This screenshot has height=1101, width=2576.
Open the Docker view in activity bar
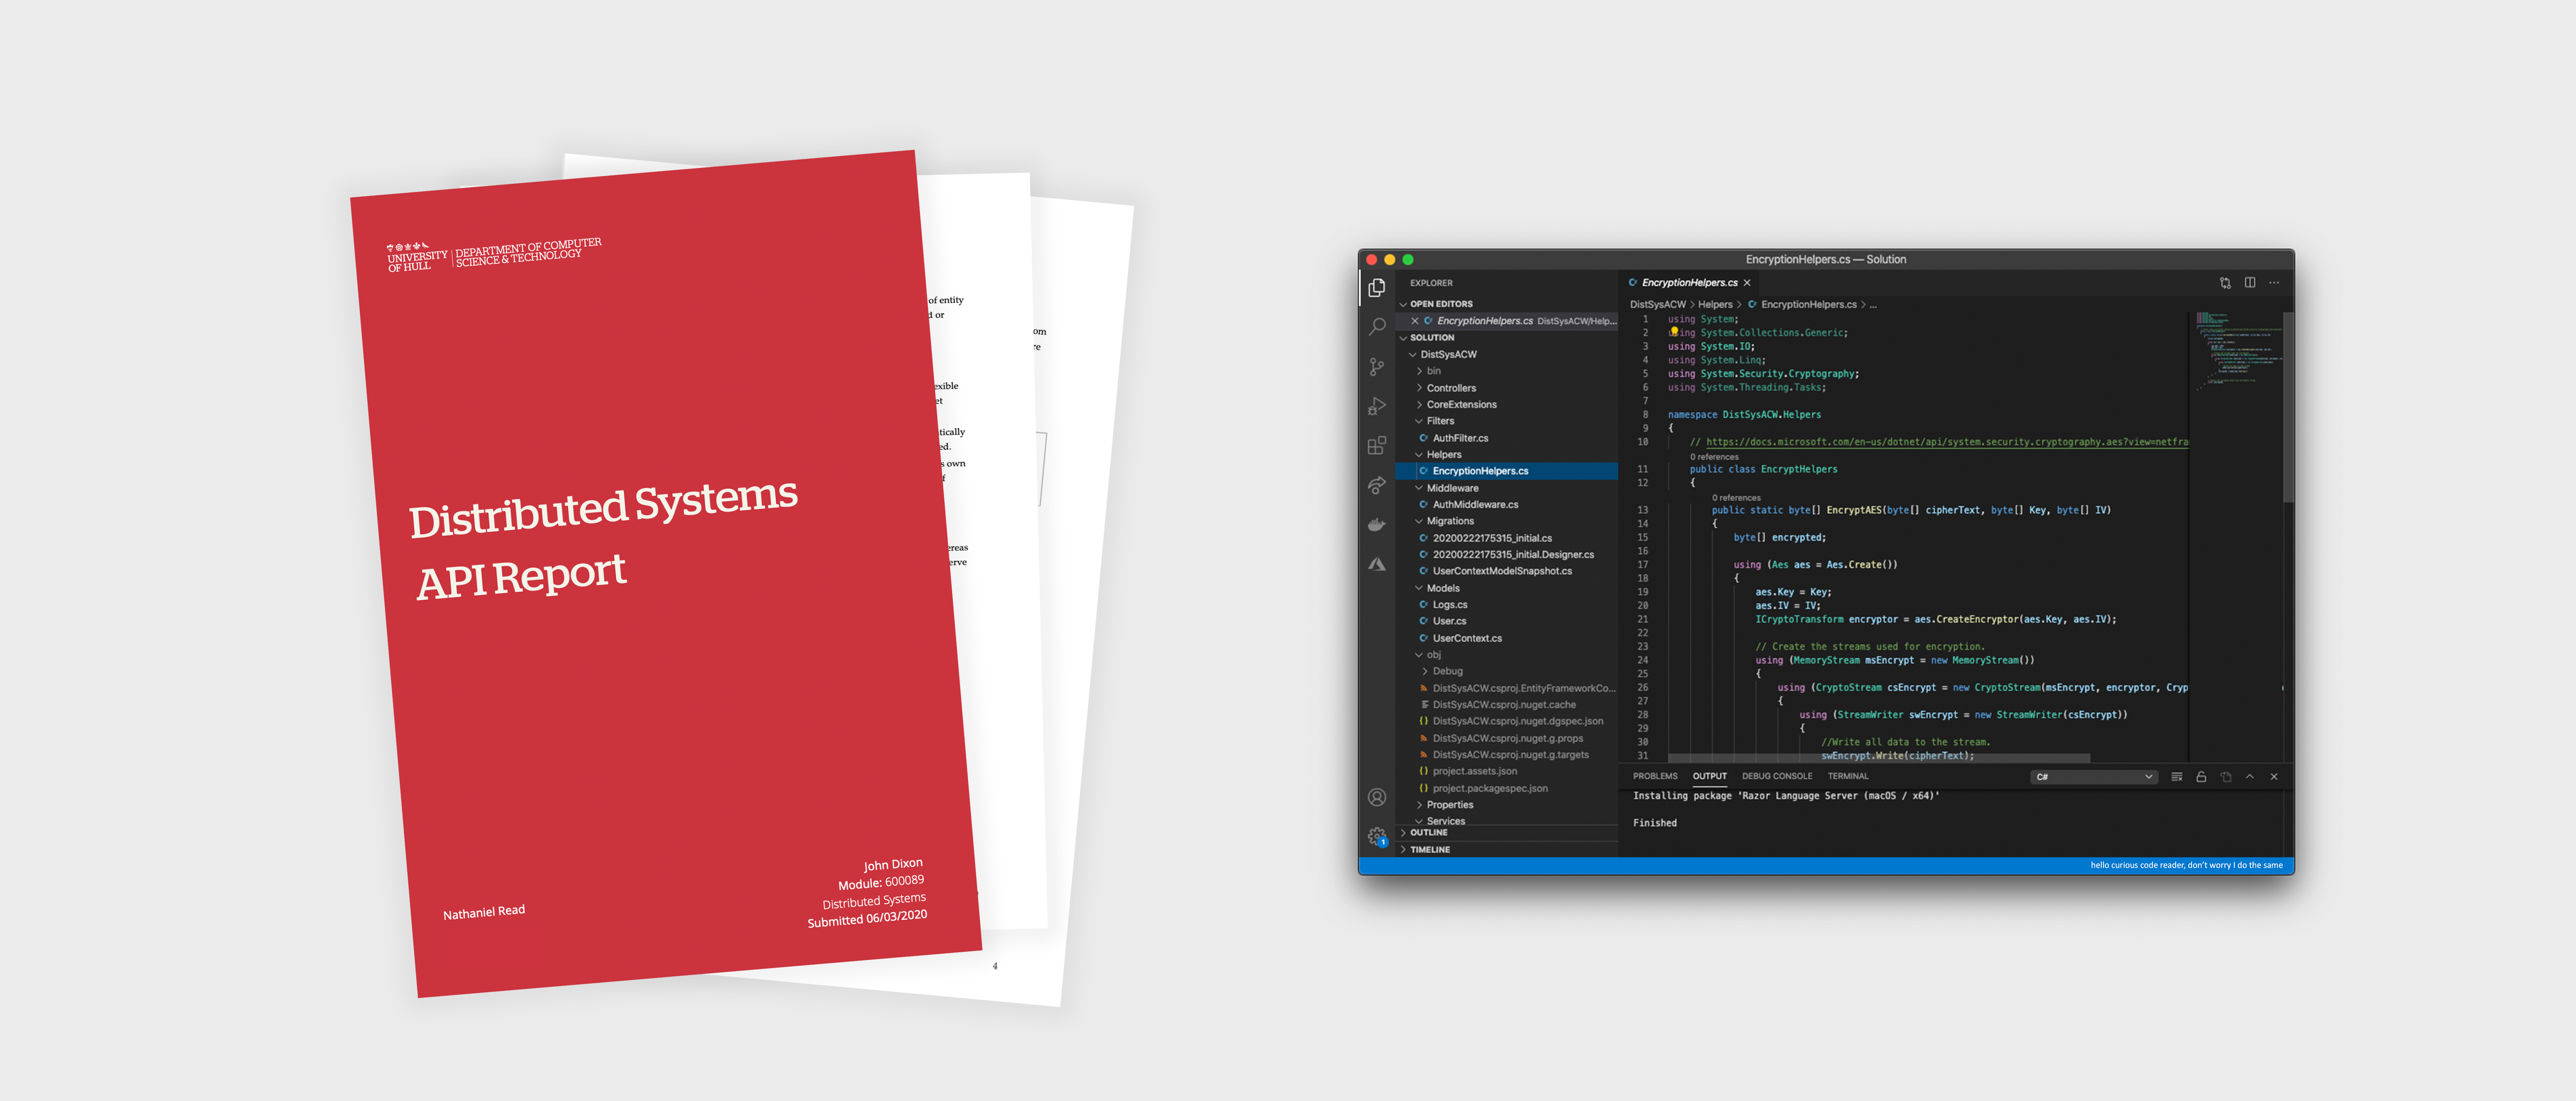point(1377,524)
